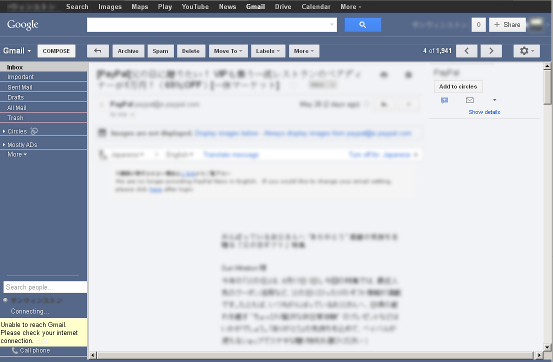The height and width of the screenshot is (362, 553).
Task: Mark message as Spam
Action: click(x=160, y=51)
